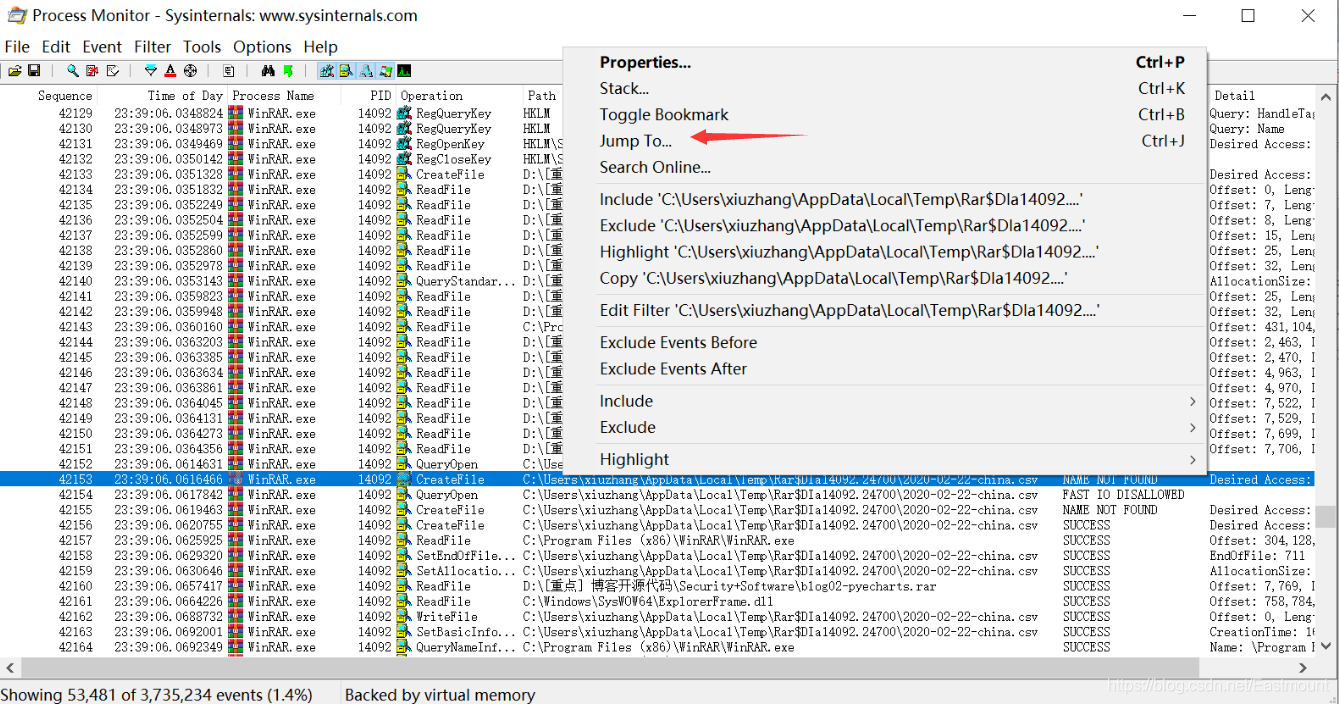Select Exclude Events Before entry
Image resolution: width=1339 pixels, height=704 pixels.
(x=678, y=343)
